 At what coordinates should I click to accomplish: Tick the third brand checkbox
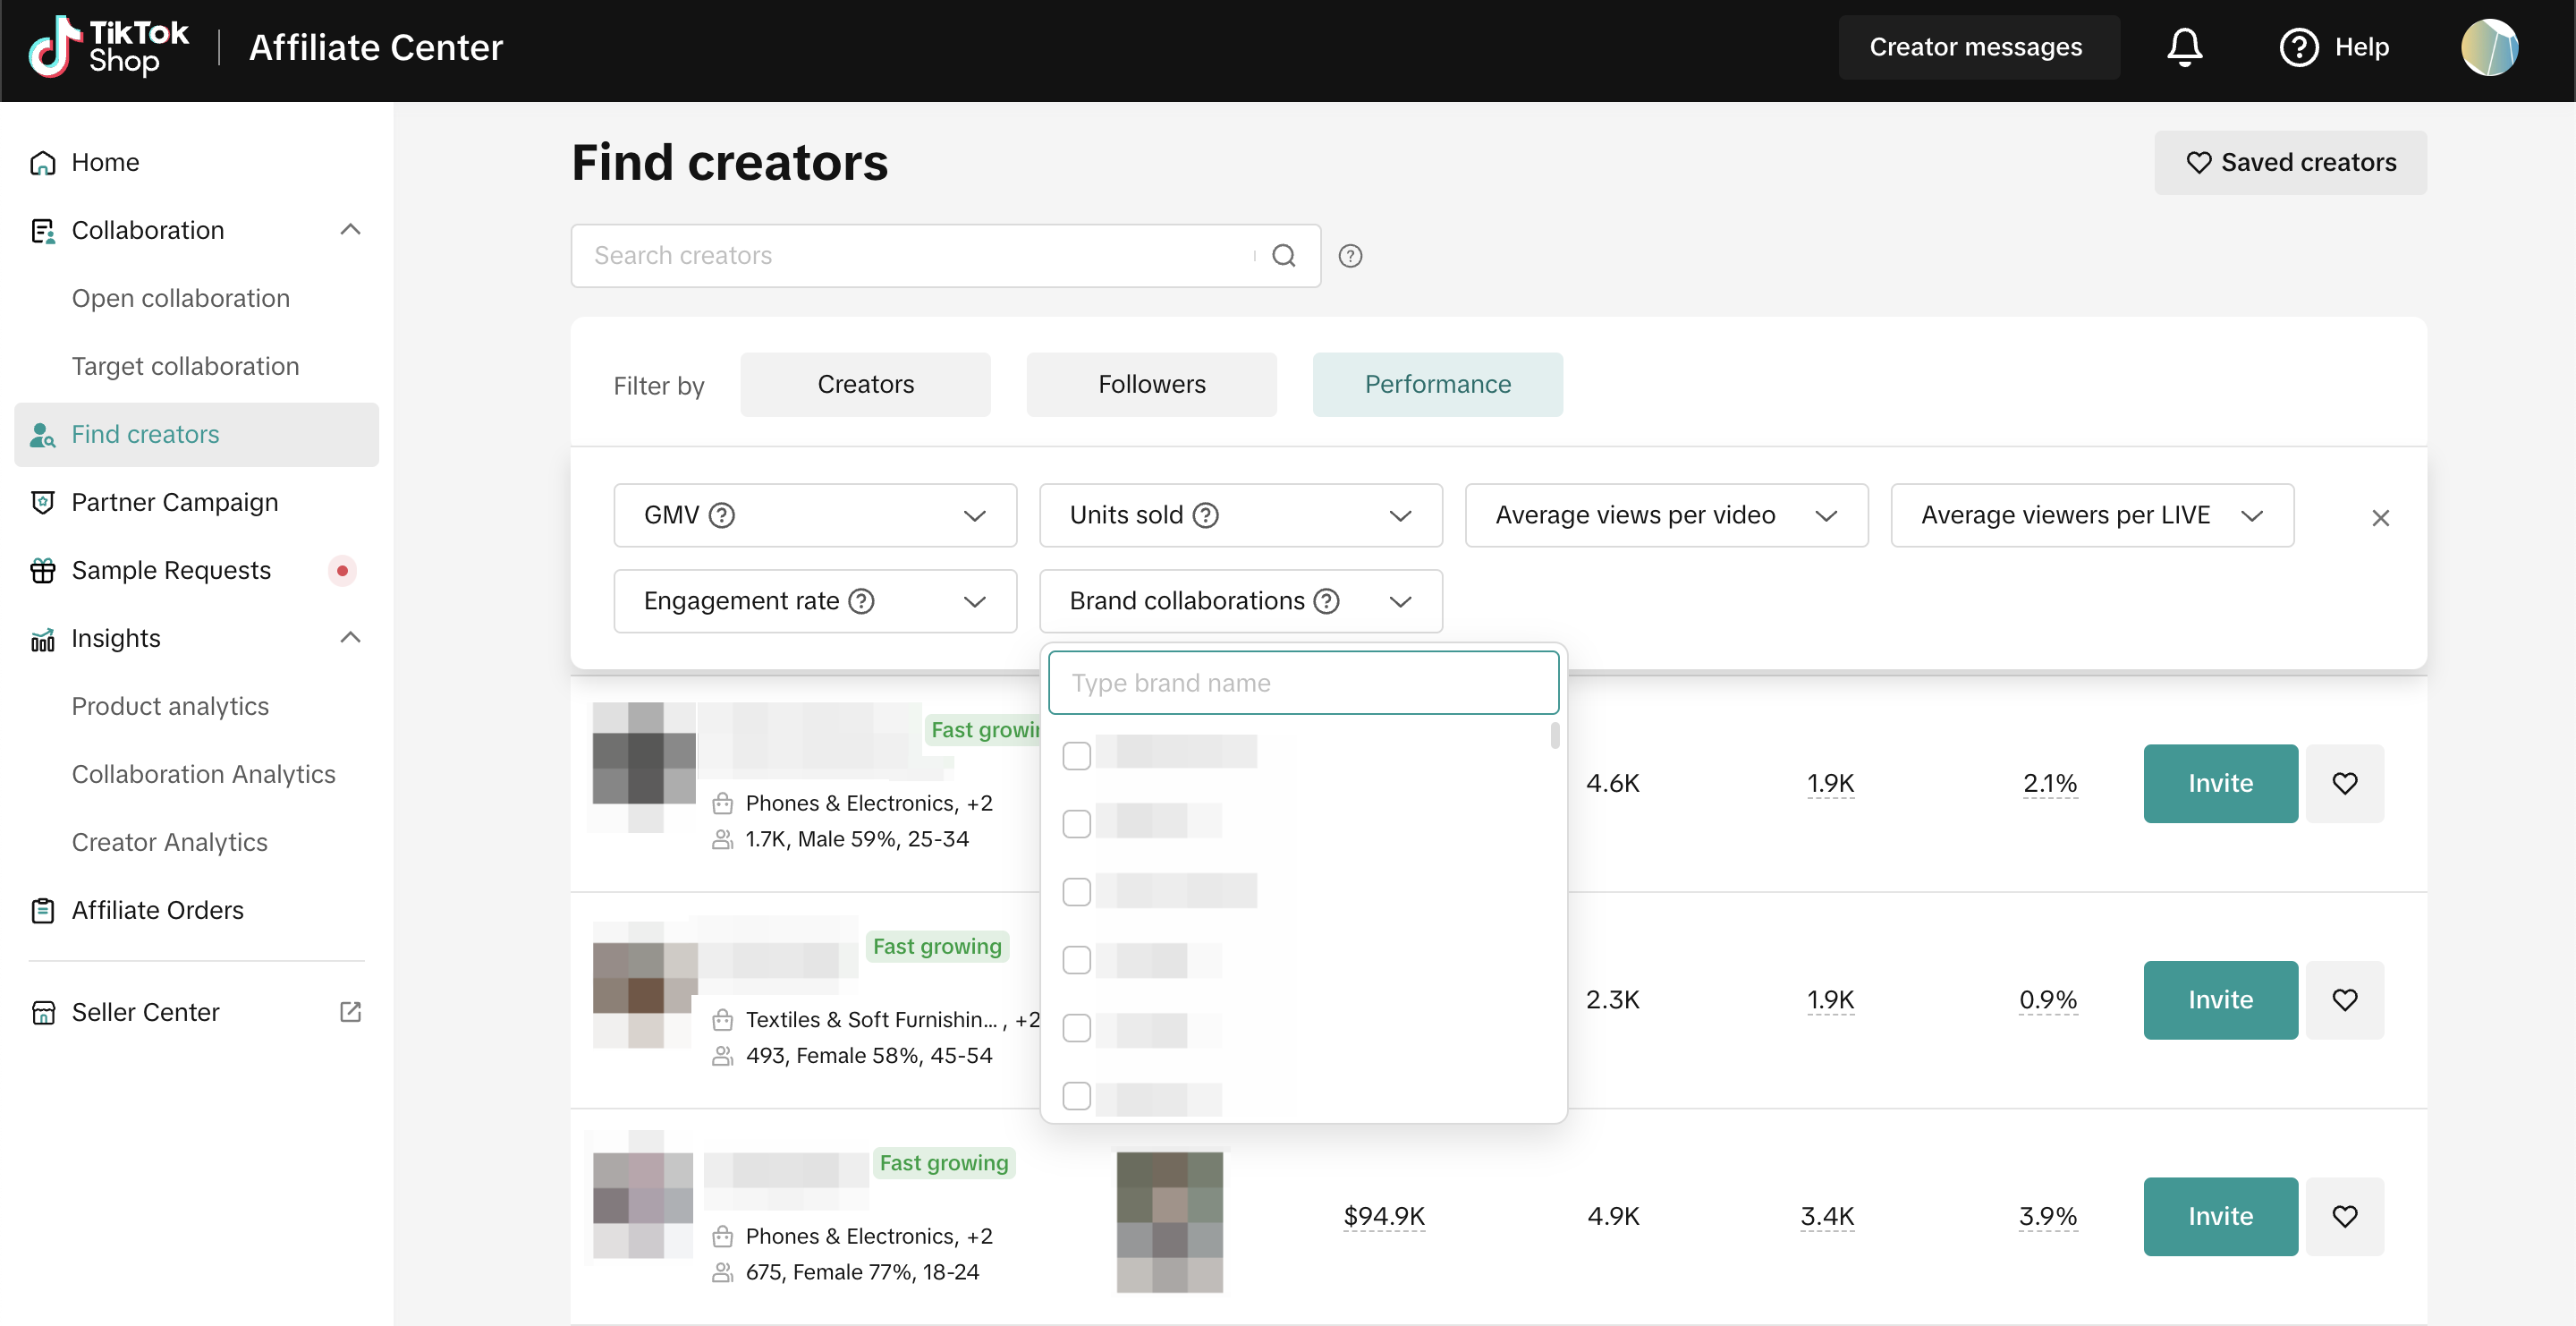coord(1076,891)
